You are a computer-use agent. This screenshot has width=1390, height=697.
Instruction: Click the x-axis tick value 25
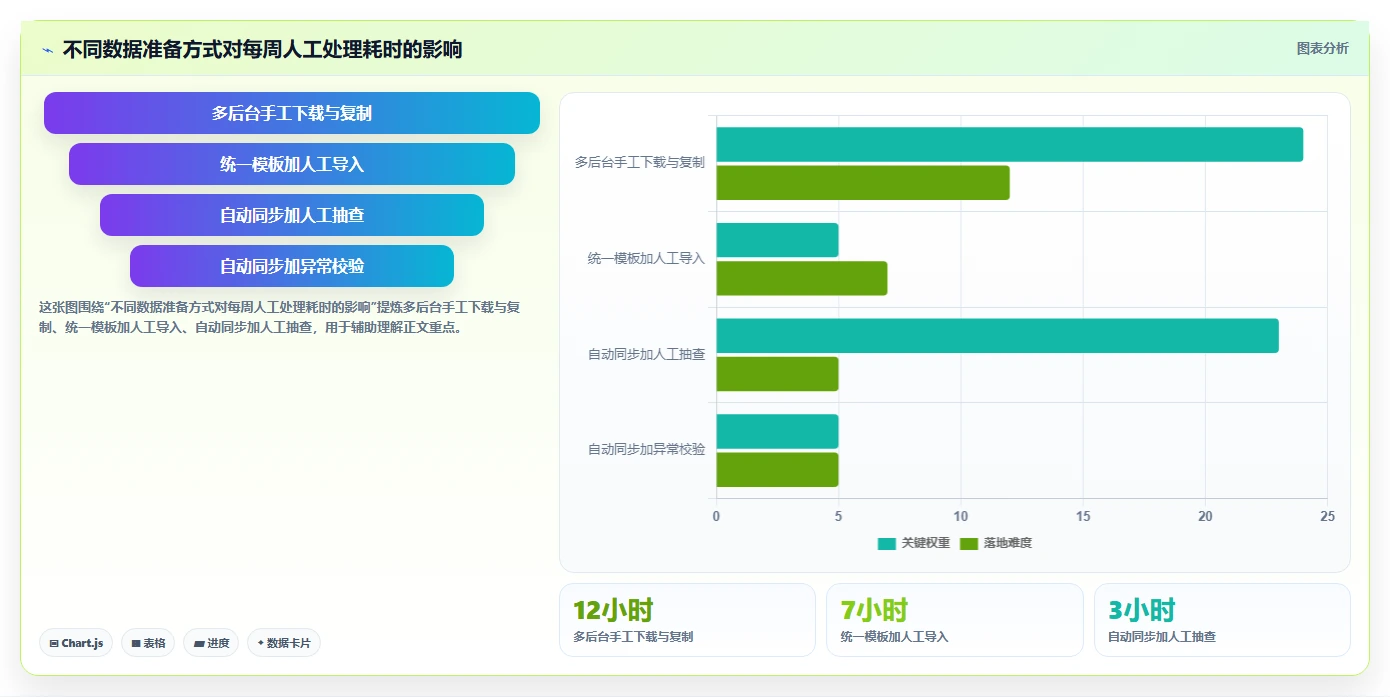coord(1327,517)
